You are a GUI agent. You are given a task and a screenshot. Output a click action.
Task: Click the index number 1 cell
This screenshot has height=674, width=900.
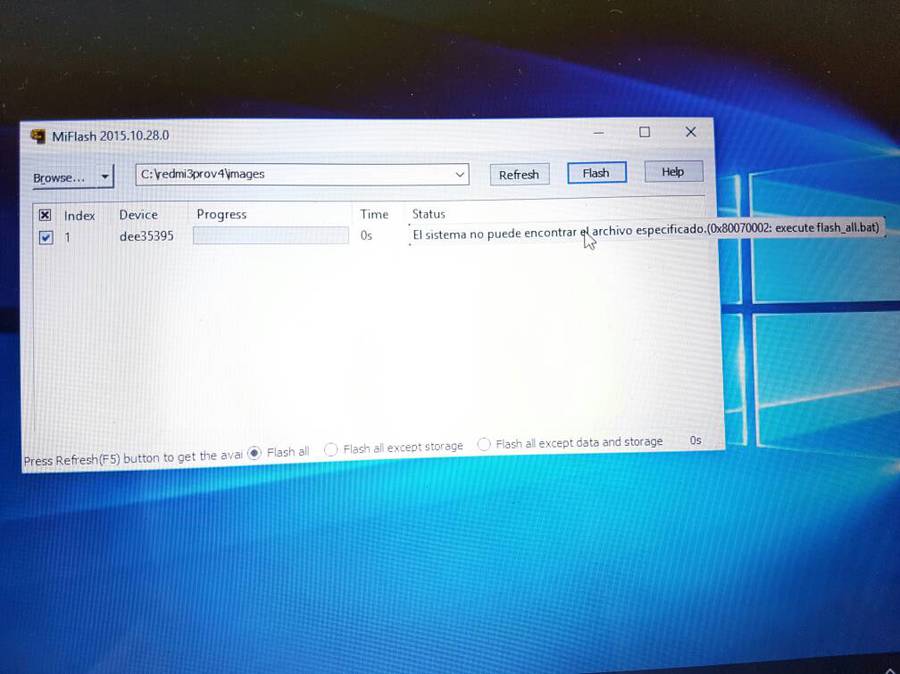[68, 237]
